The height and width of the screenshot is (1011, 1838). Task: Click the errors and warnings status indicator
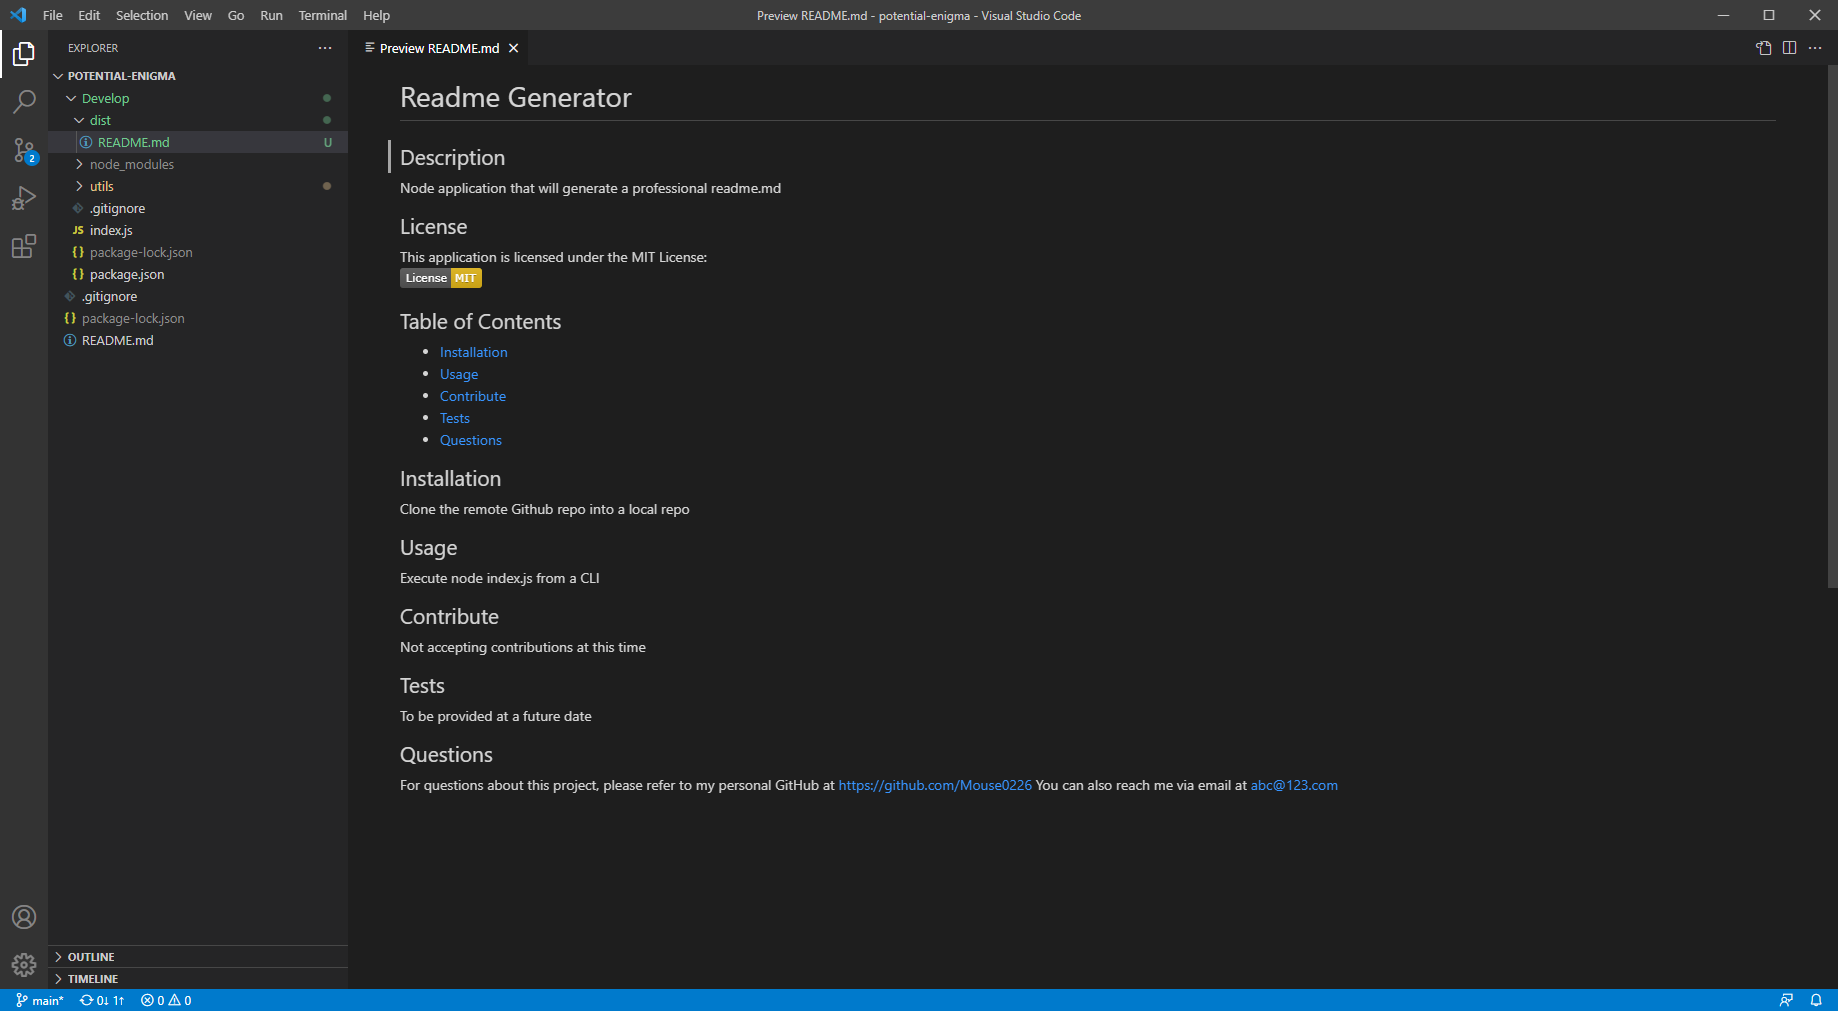click(165, 1000)
